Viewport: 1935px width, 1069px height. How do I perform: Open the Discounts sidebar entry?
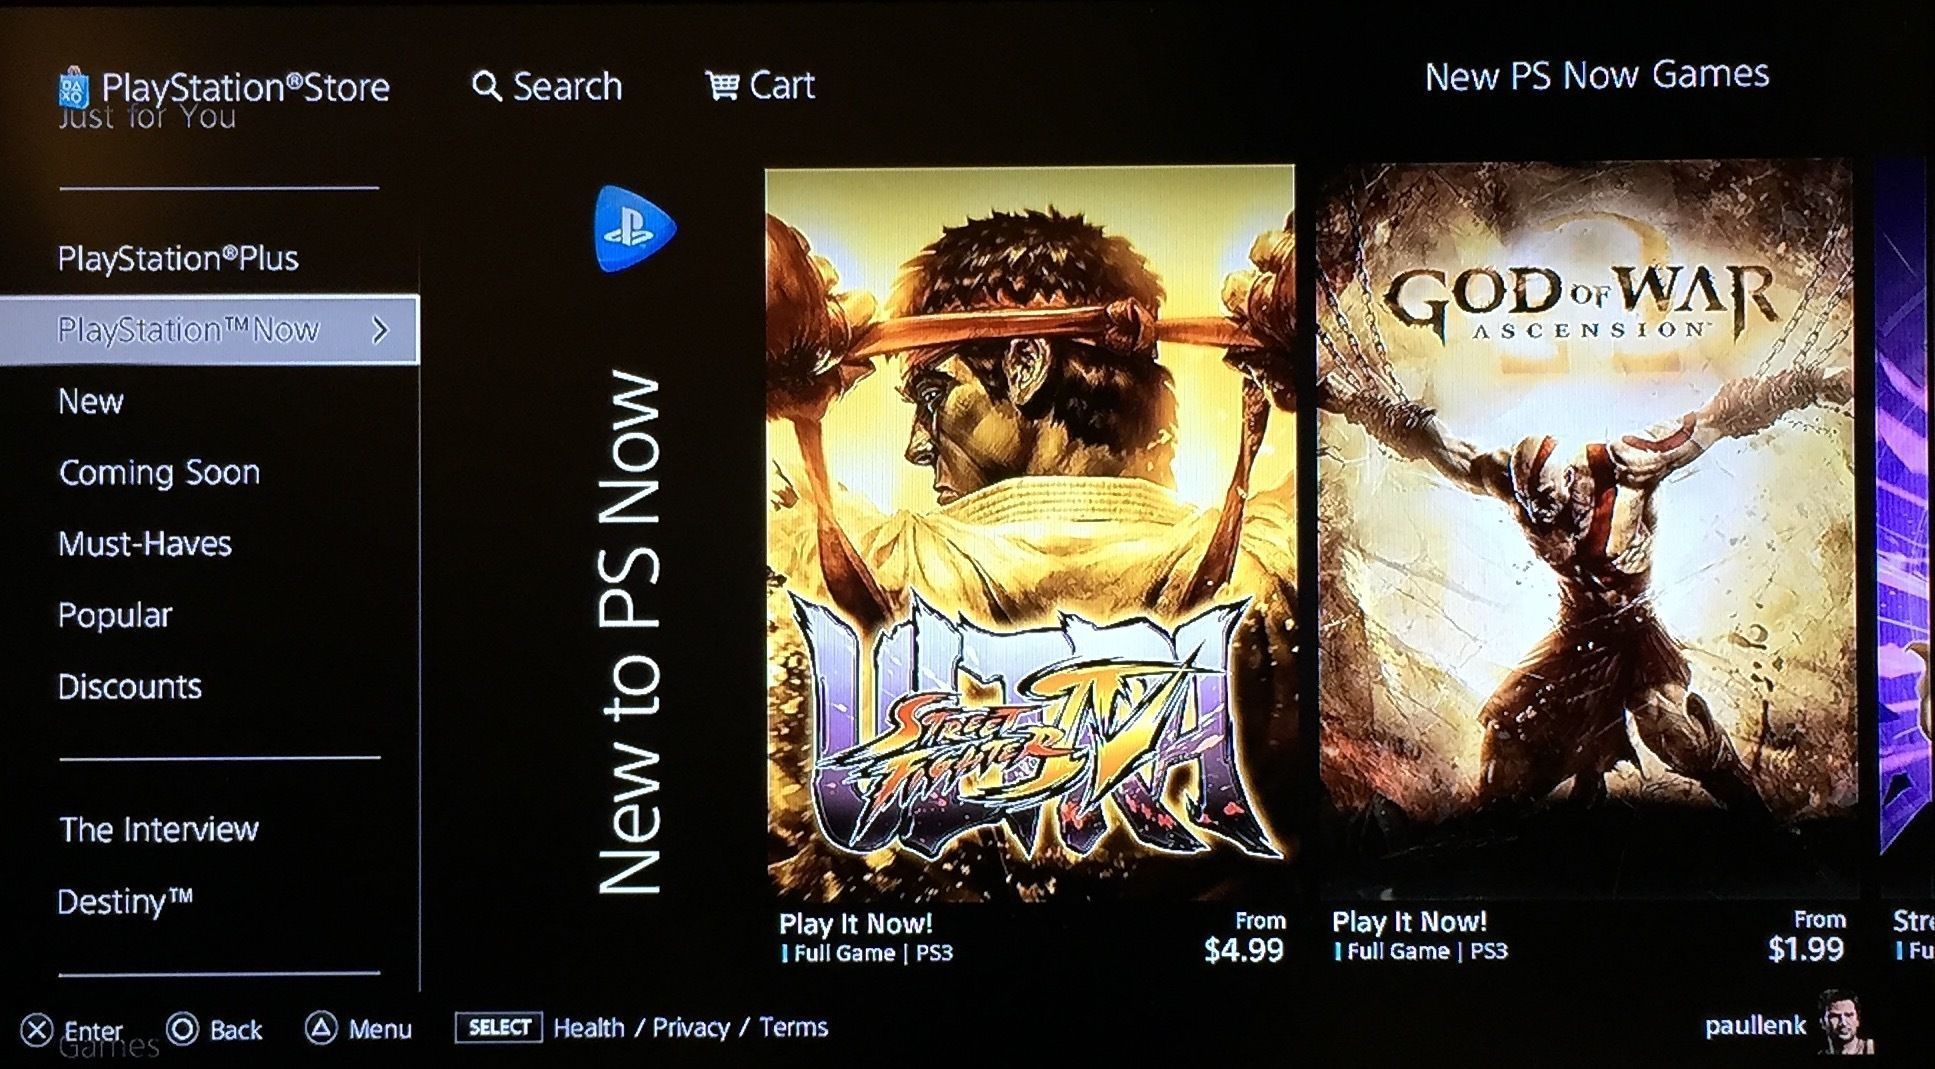(x=130, y=686)
